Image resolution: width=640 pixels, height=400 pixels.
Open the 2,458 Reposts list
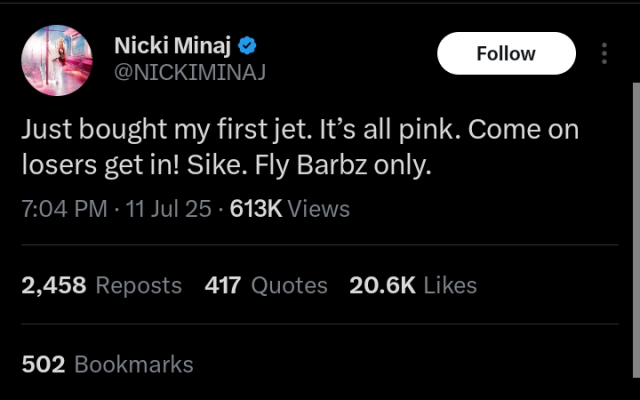tap(54, 285)
